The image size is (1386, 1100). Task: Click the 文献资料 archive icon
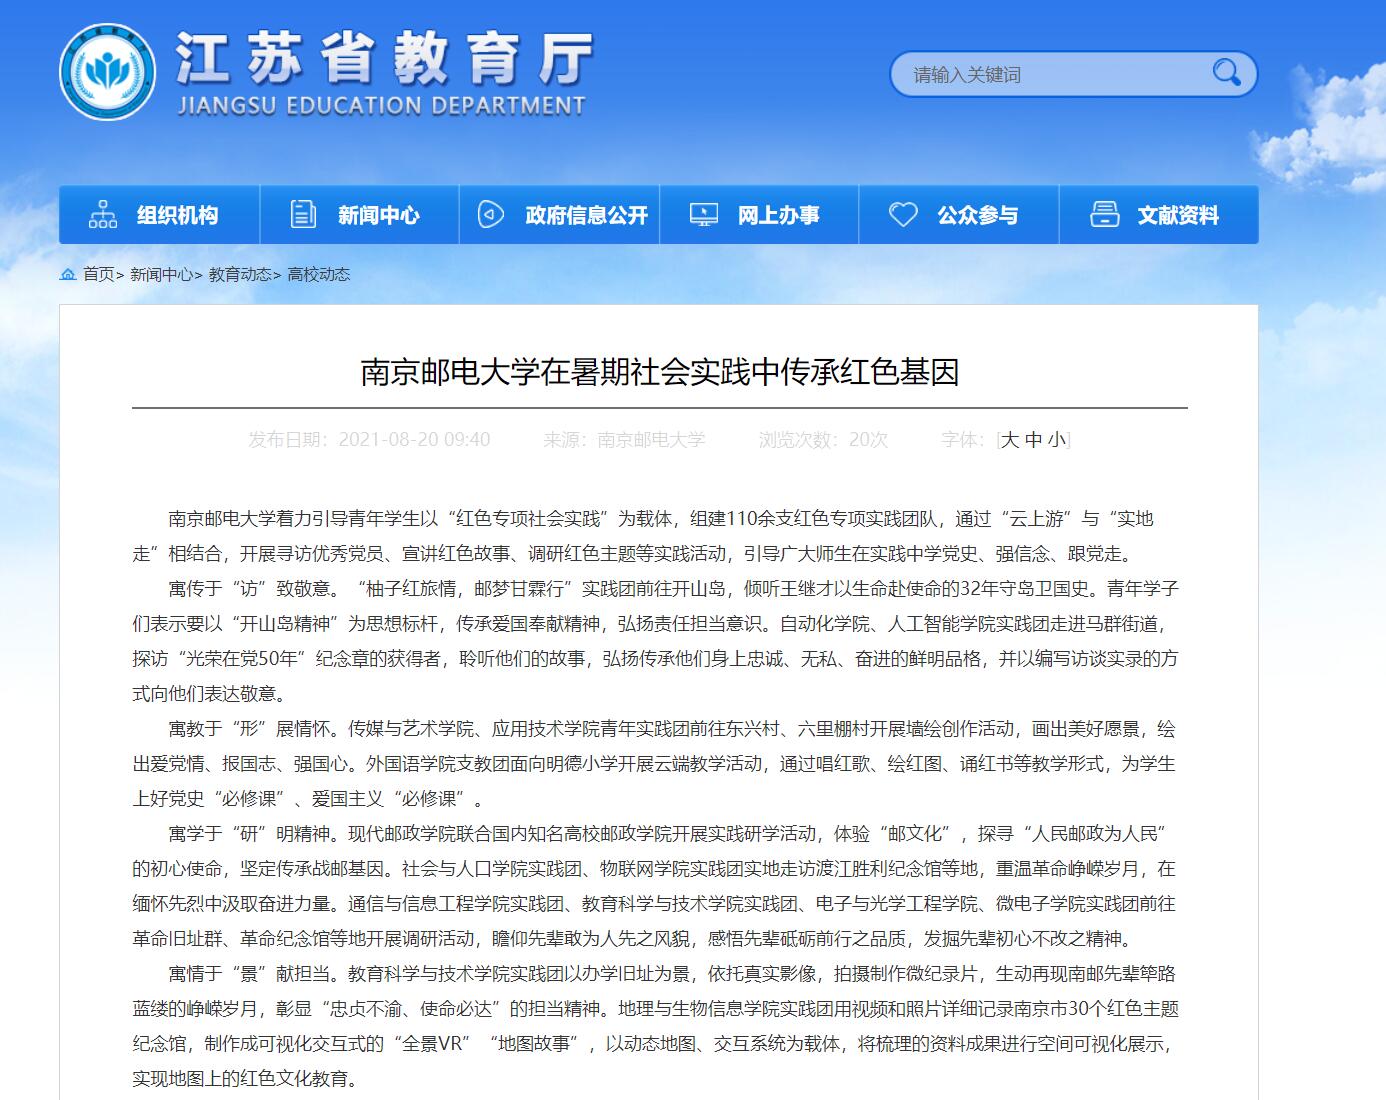pos(1104,215)
